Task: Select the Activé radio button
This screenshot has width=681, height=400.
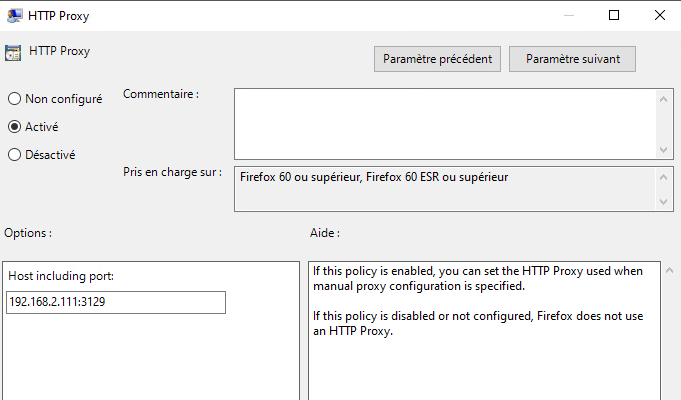Action: point(14,126)
